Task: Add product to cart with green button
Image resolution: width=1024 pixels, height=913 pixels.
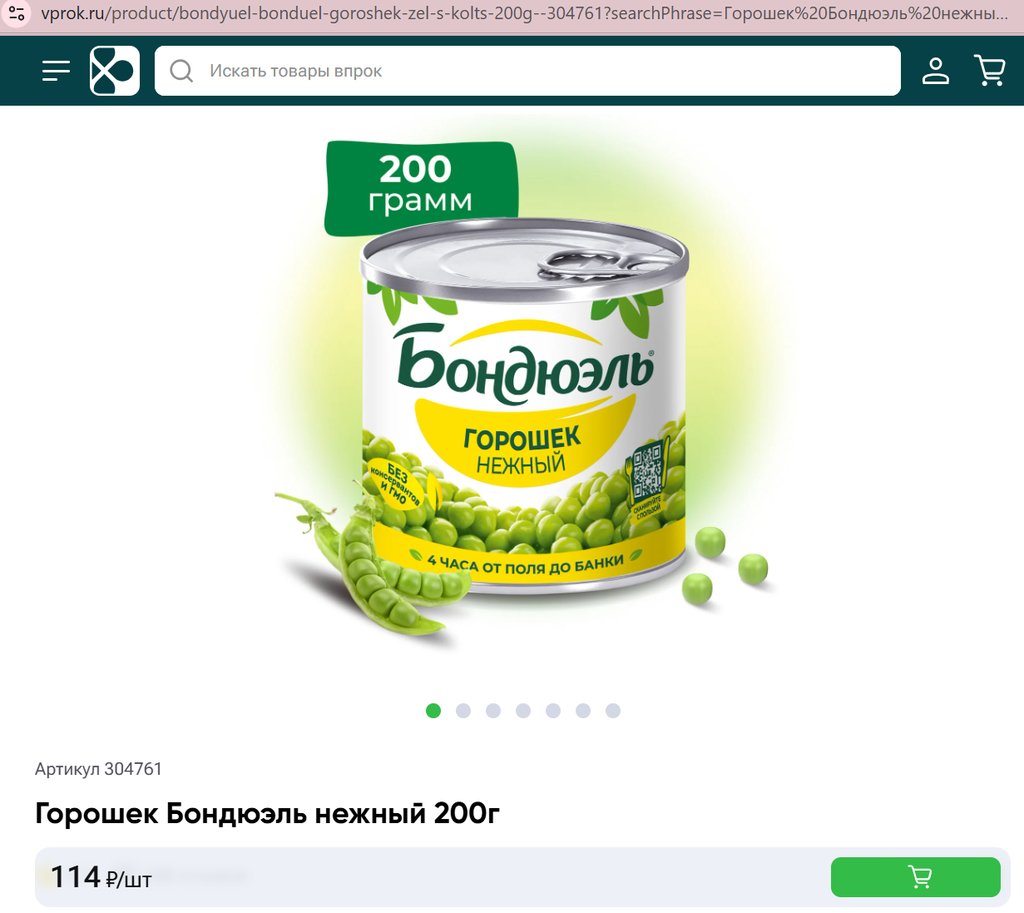Action: [915, 876]
